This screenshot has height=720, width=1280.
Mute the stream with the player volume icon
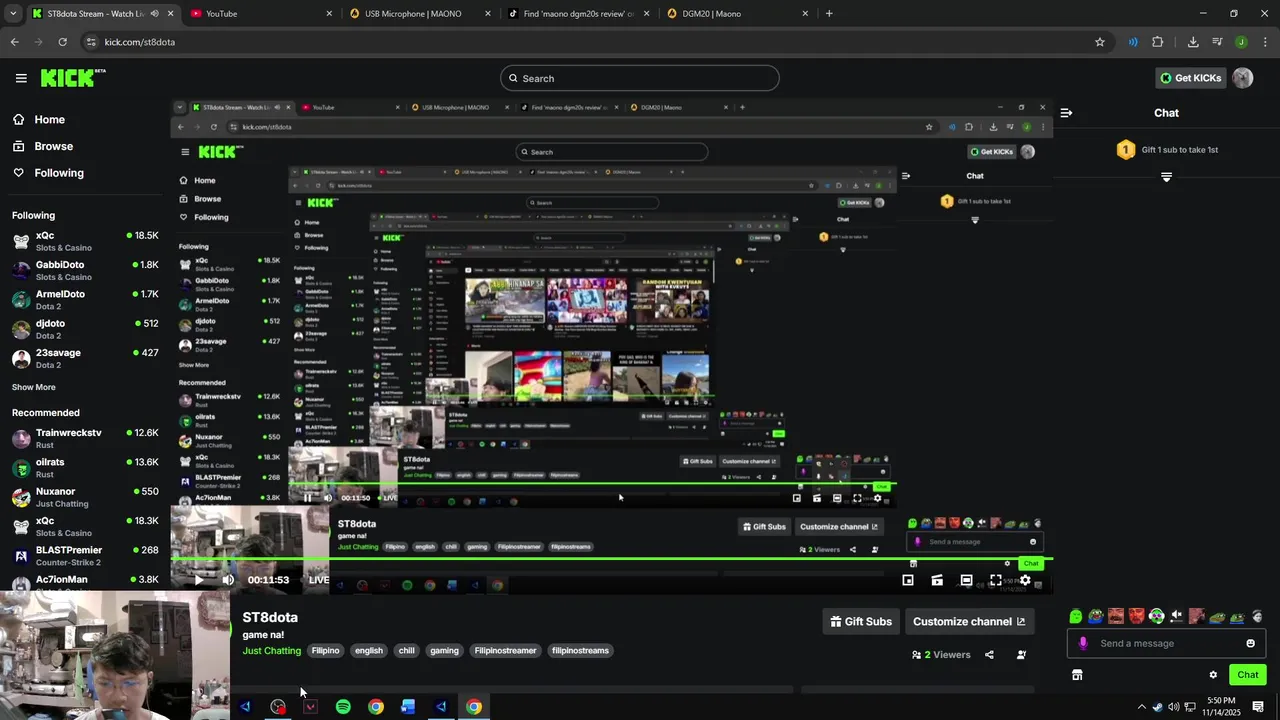(x=228, y=580)
